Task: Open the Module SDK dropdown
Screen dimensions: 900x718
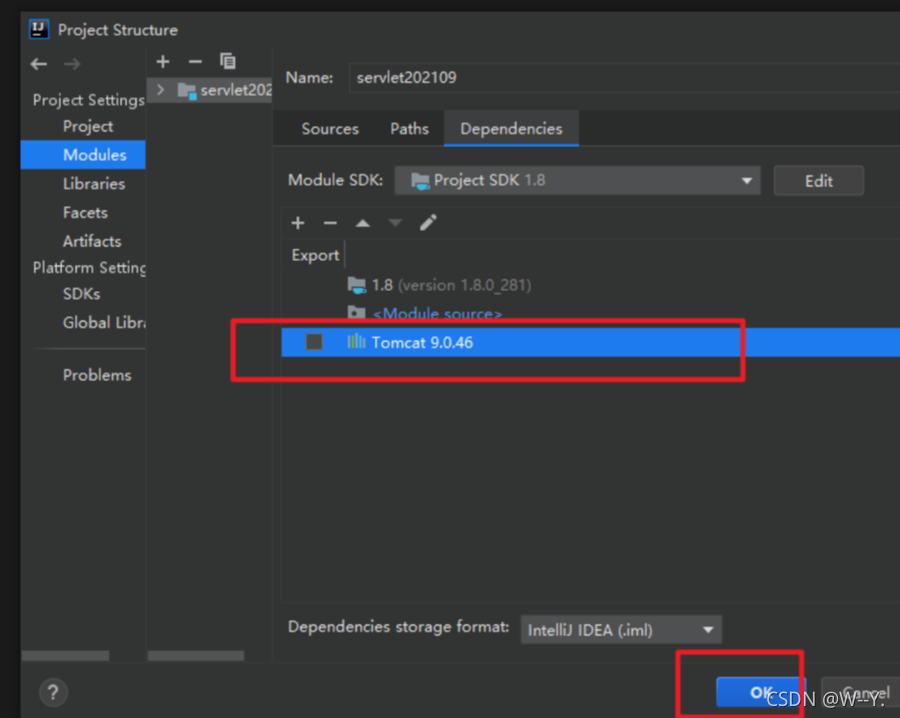Action: click(577, 181)
